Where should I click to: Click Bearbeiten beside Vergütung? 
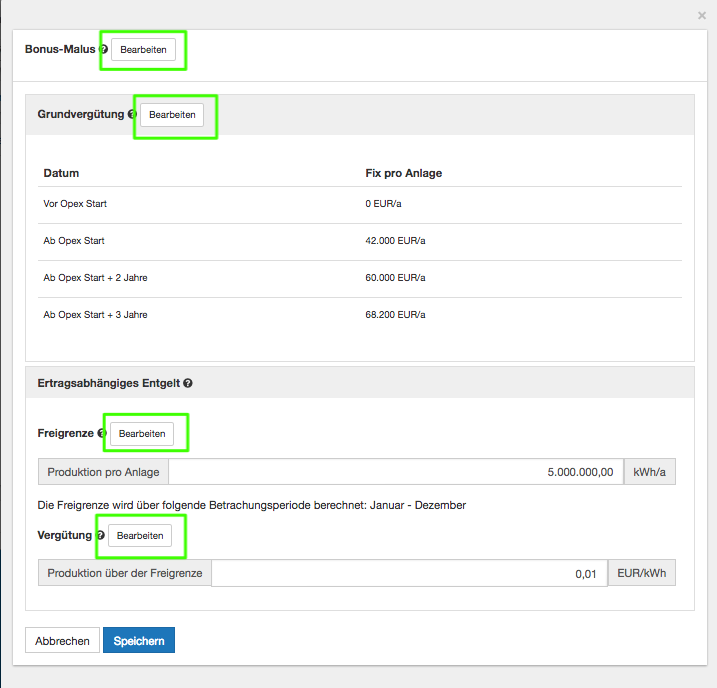click(x=140, y=536)
